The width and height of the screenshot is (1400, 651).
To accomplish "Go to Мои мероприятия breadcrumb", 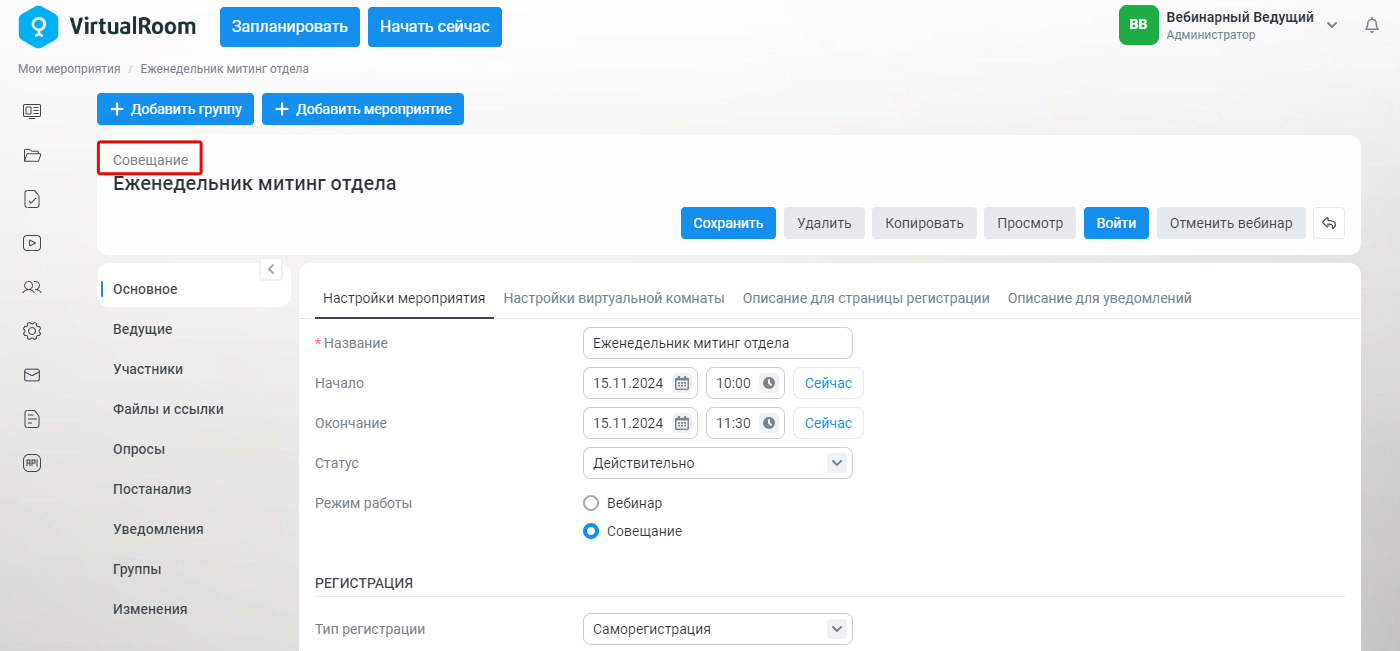I will pyautogui.click(x=69, y=69).
